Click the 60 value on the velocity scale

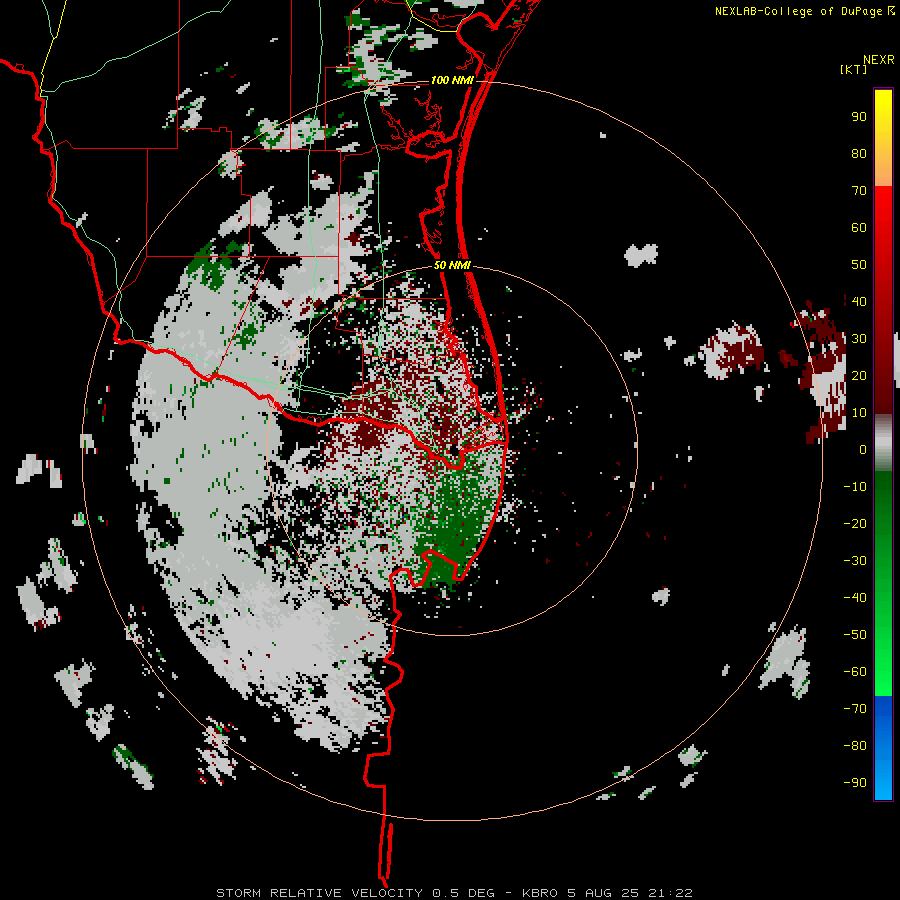coord(859,228)
